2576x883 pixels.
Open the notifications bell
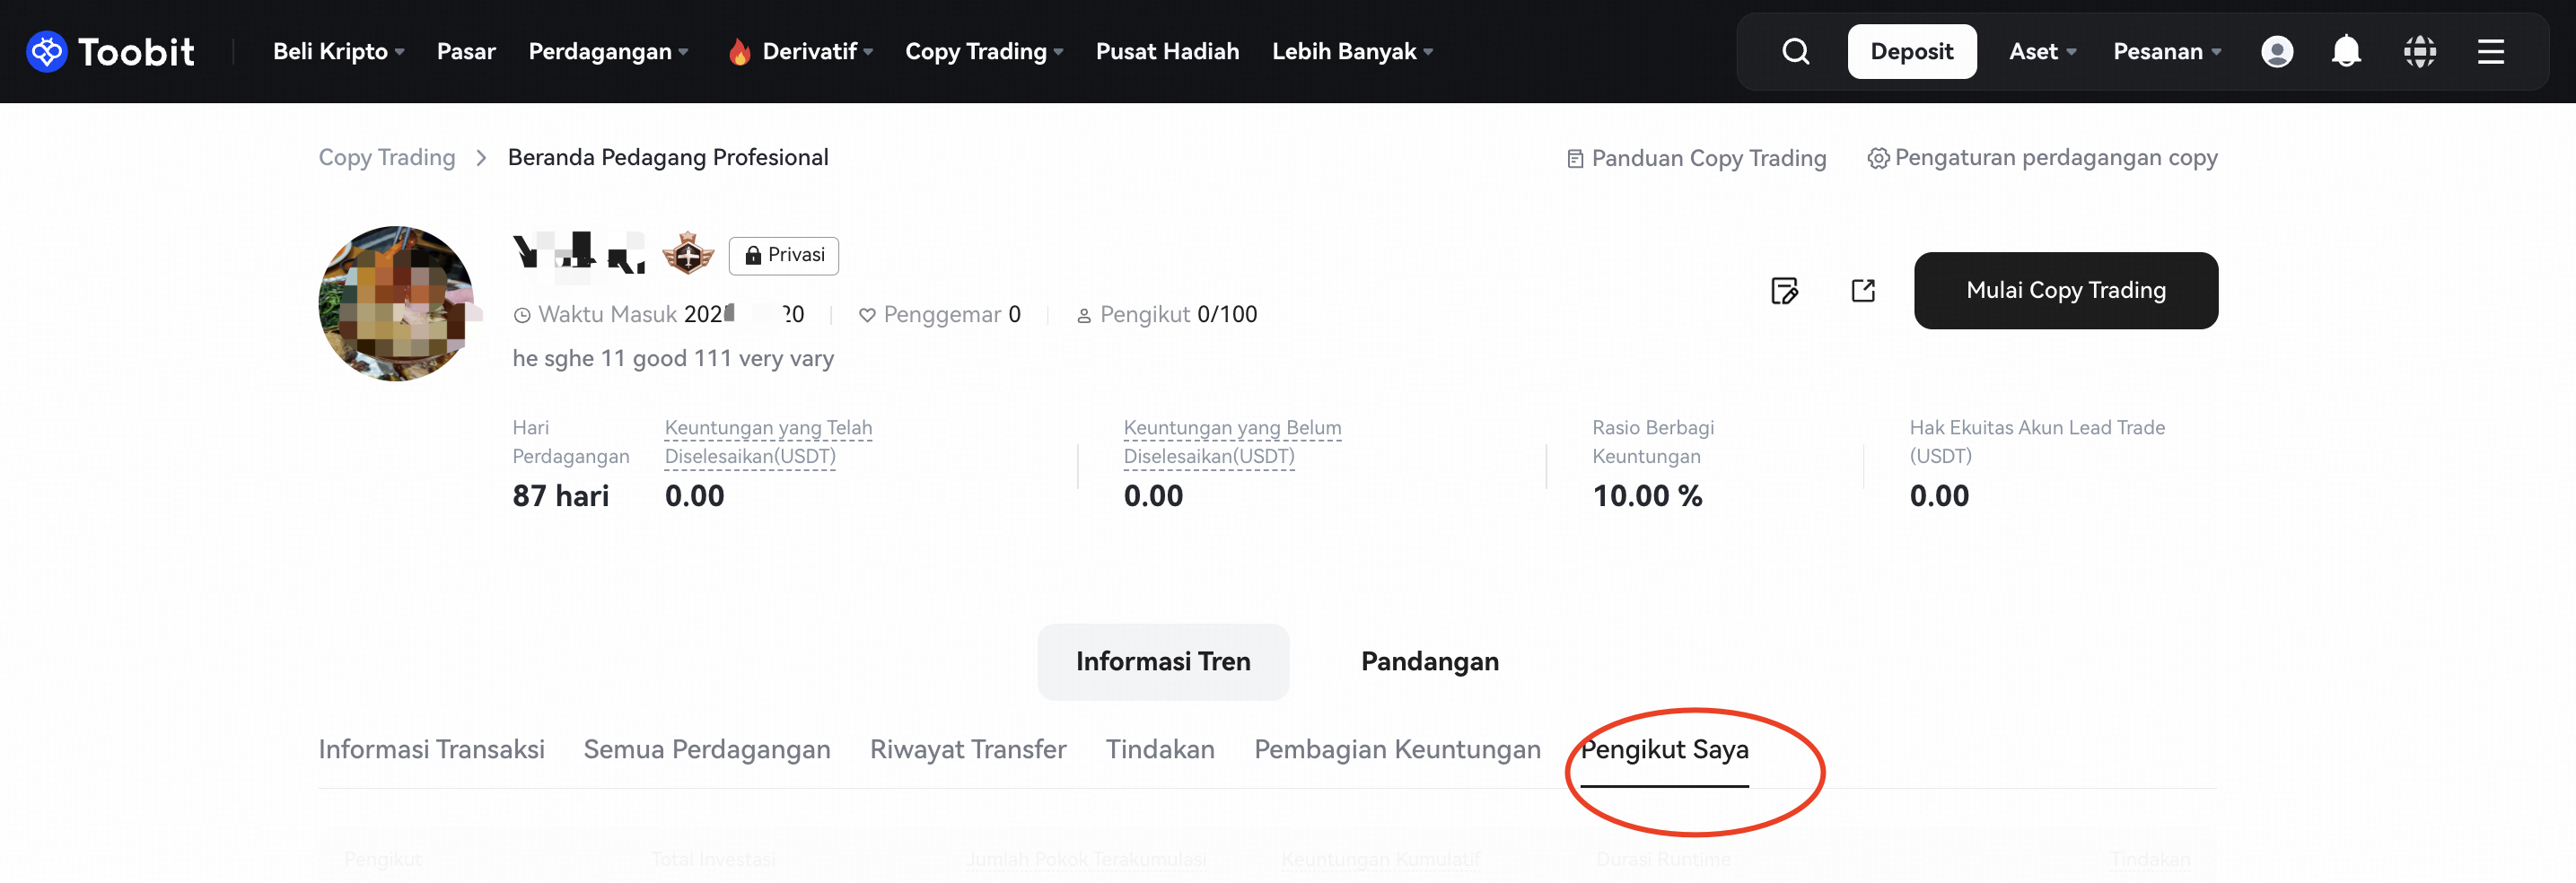click(x=2345, y=51)
